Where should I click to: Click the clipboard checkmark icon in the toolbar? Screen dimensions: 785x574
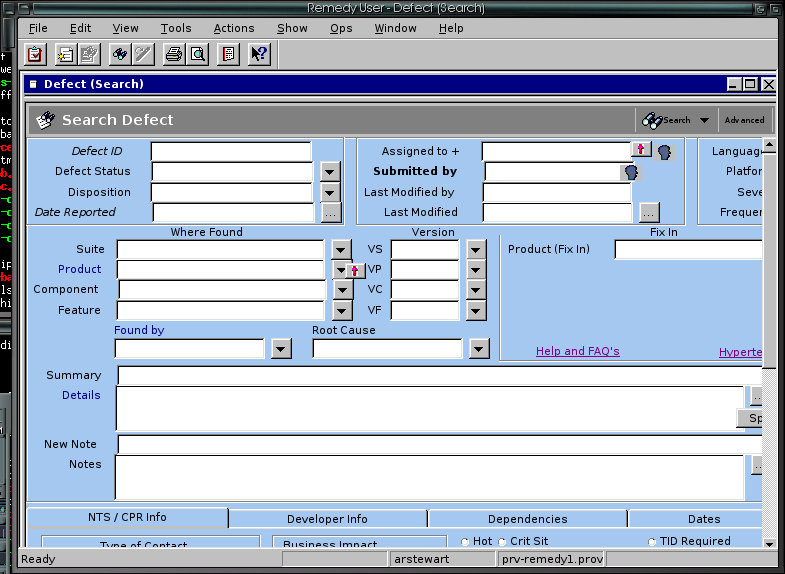click(x=35, y=54)
